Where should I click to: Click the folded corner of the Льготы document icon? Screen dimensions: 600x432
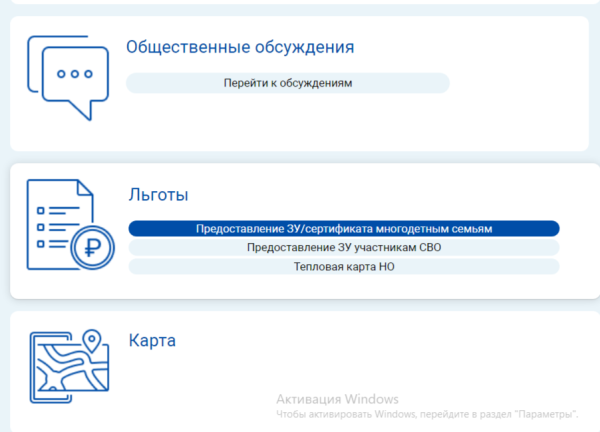point(86,187)
